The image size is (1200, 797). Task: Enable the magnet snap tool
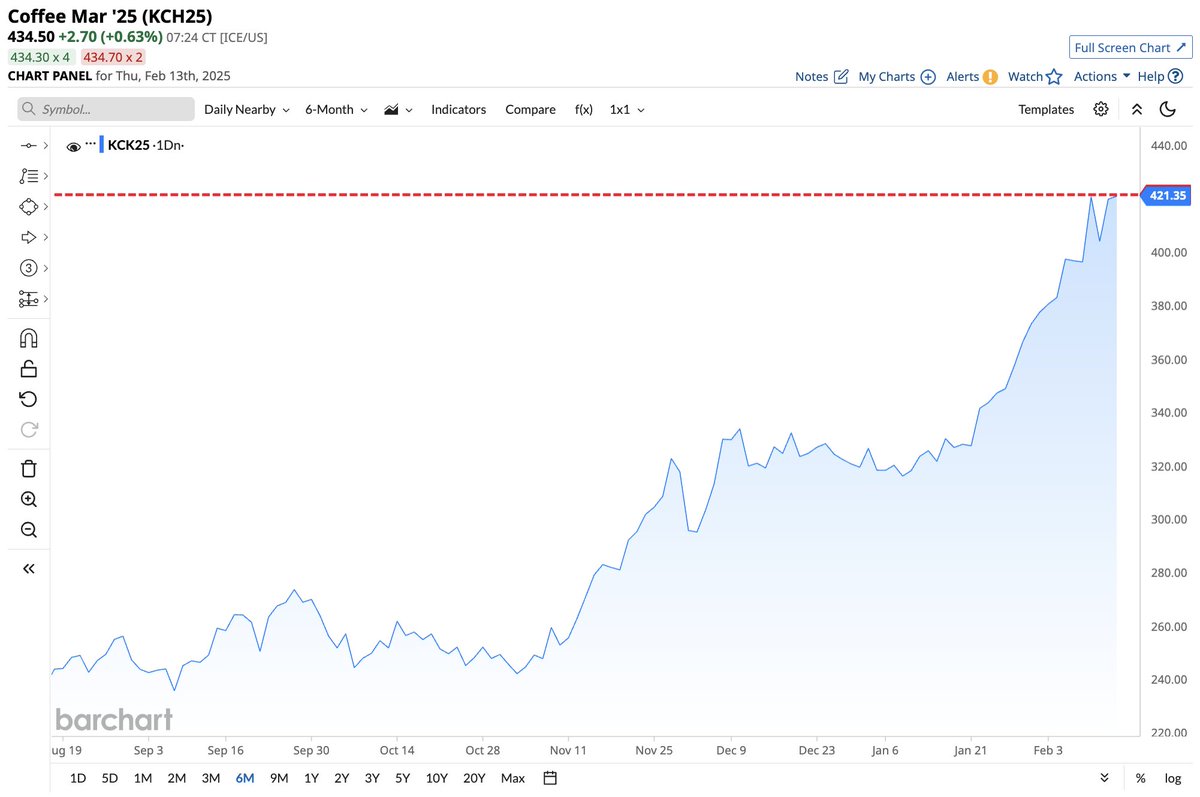[x=27, y=337]
